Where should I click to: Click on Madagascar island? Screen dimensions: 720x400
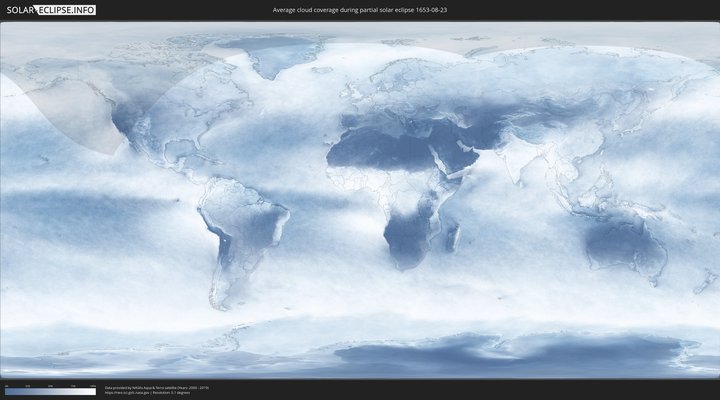tap(455, 237)
